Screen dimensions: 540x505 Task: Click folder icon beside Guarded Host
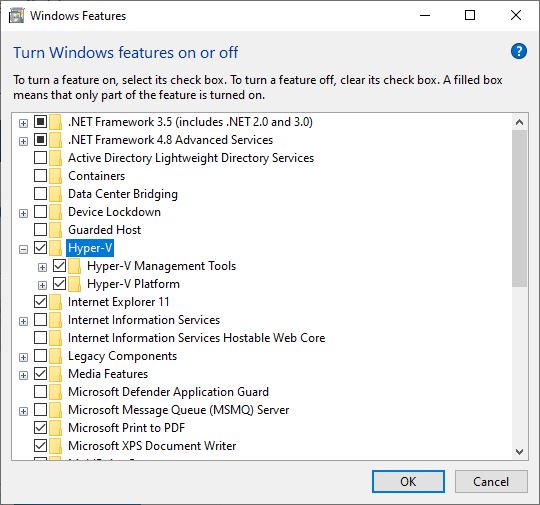click(x=55, y=230)
